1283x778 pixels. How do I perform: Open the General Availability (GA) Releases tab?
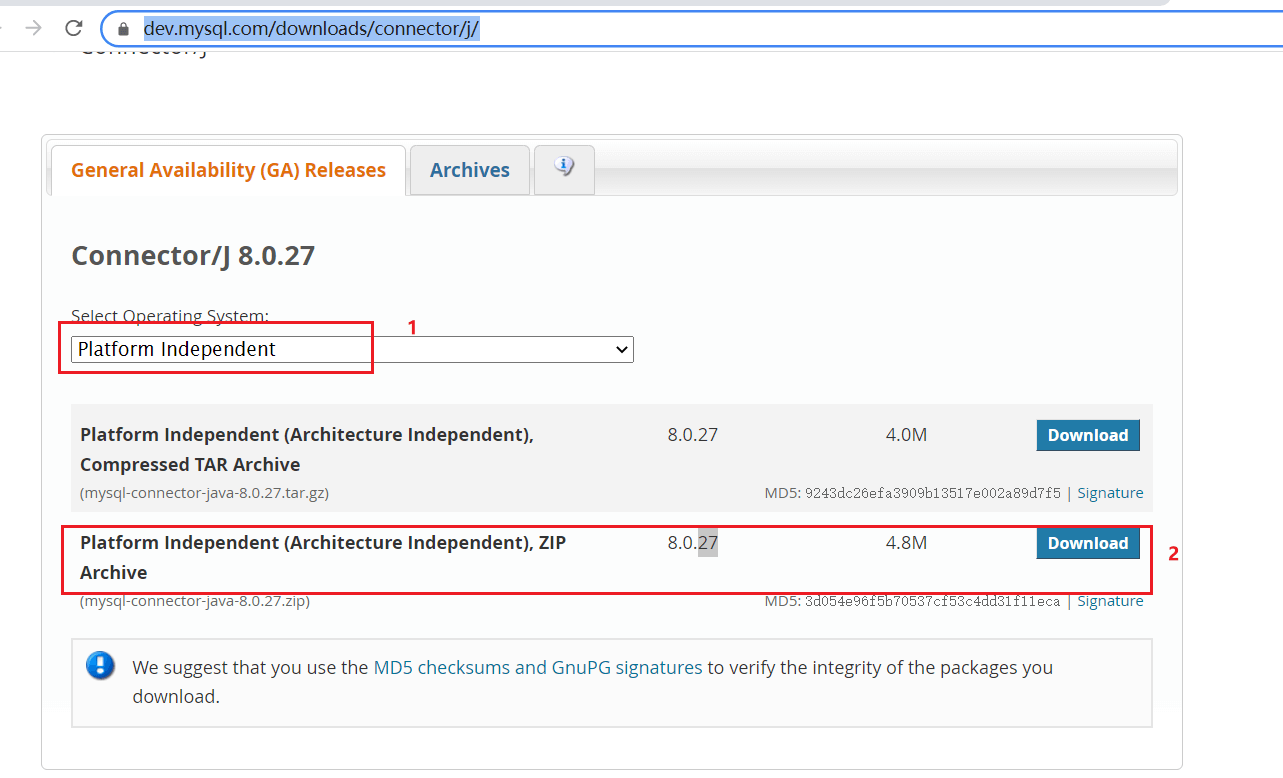point(228,170)
